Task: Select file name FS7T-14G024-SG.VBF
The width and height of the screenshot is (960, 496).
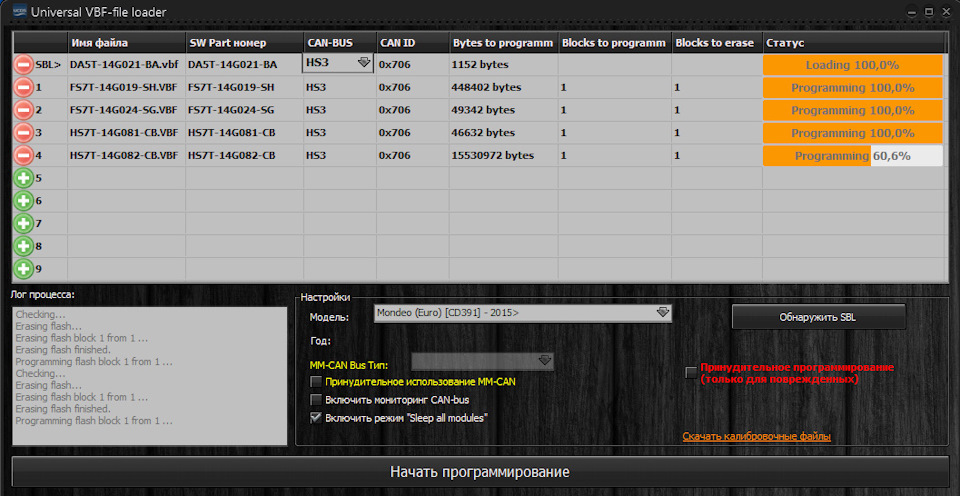Action: pos(123,110)
